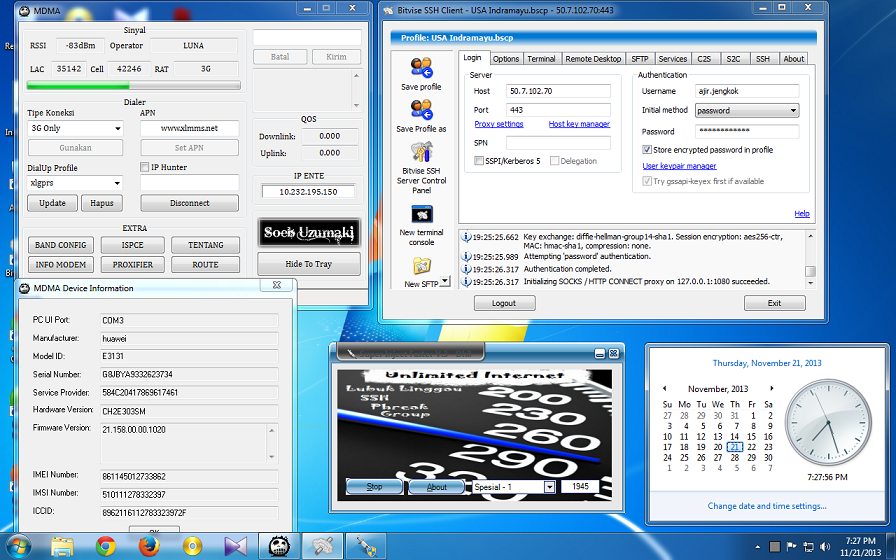Toggle Try gssapi-keyex first if available
896x560 pixels.
coord(647,181)
